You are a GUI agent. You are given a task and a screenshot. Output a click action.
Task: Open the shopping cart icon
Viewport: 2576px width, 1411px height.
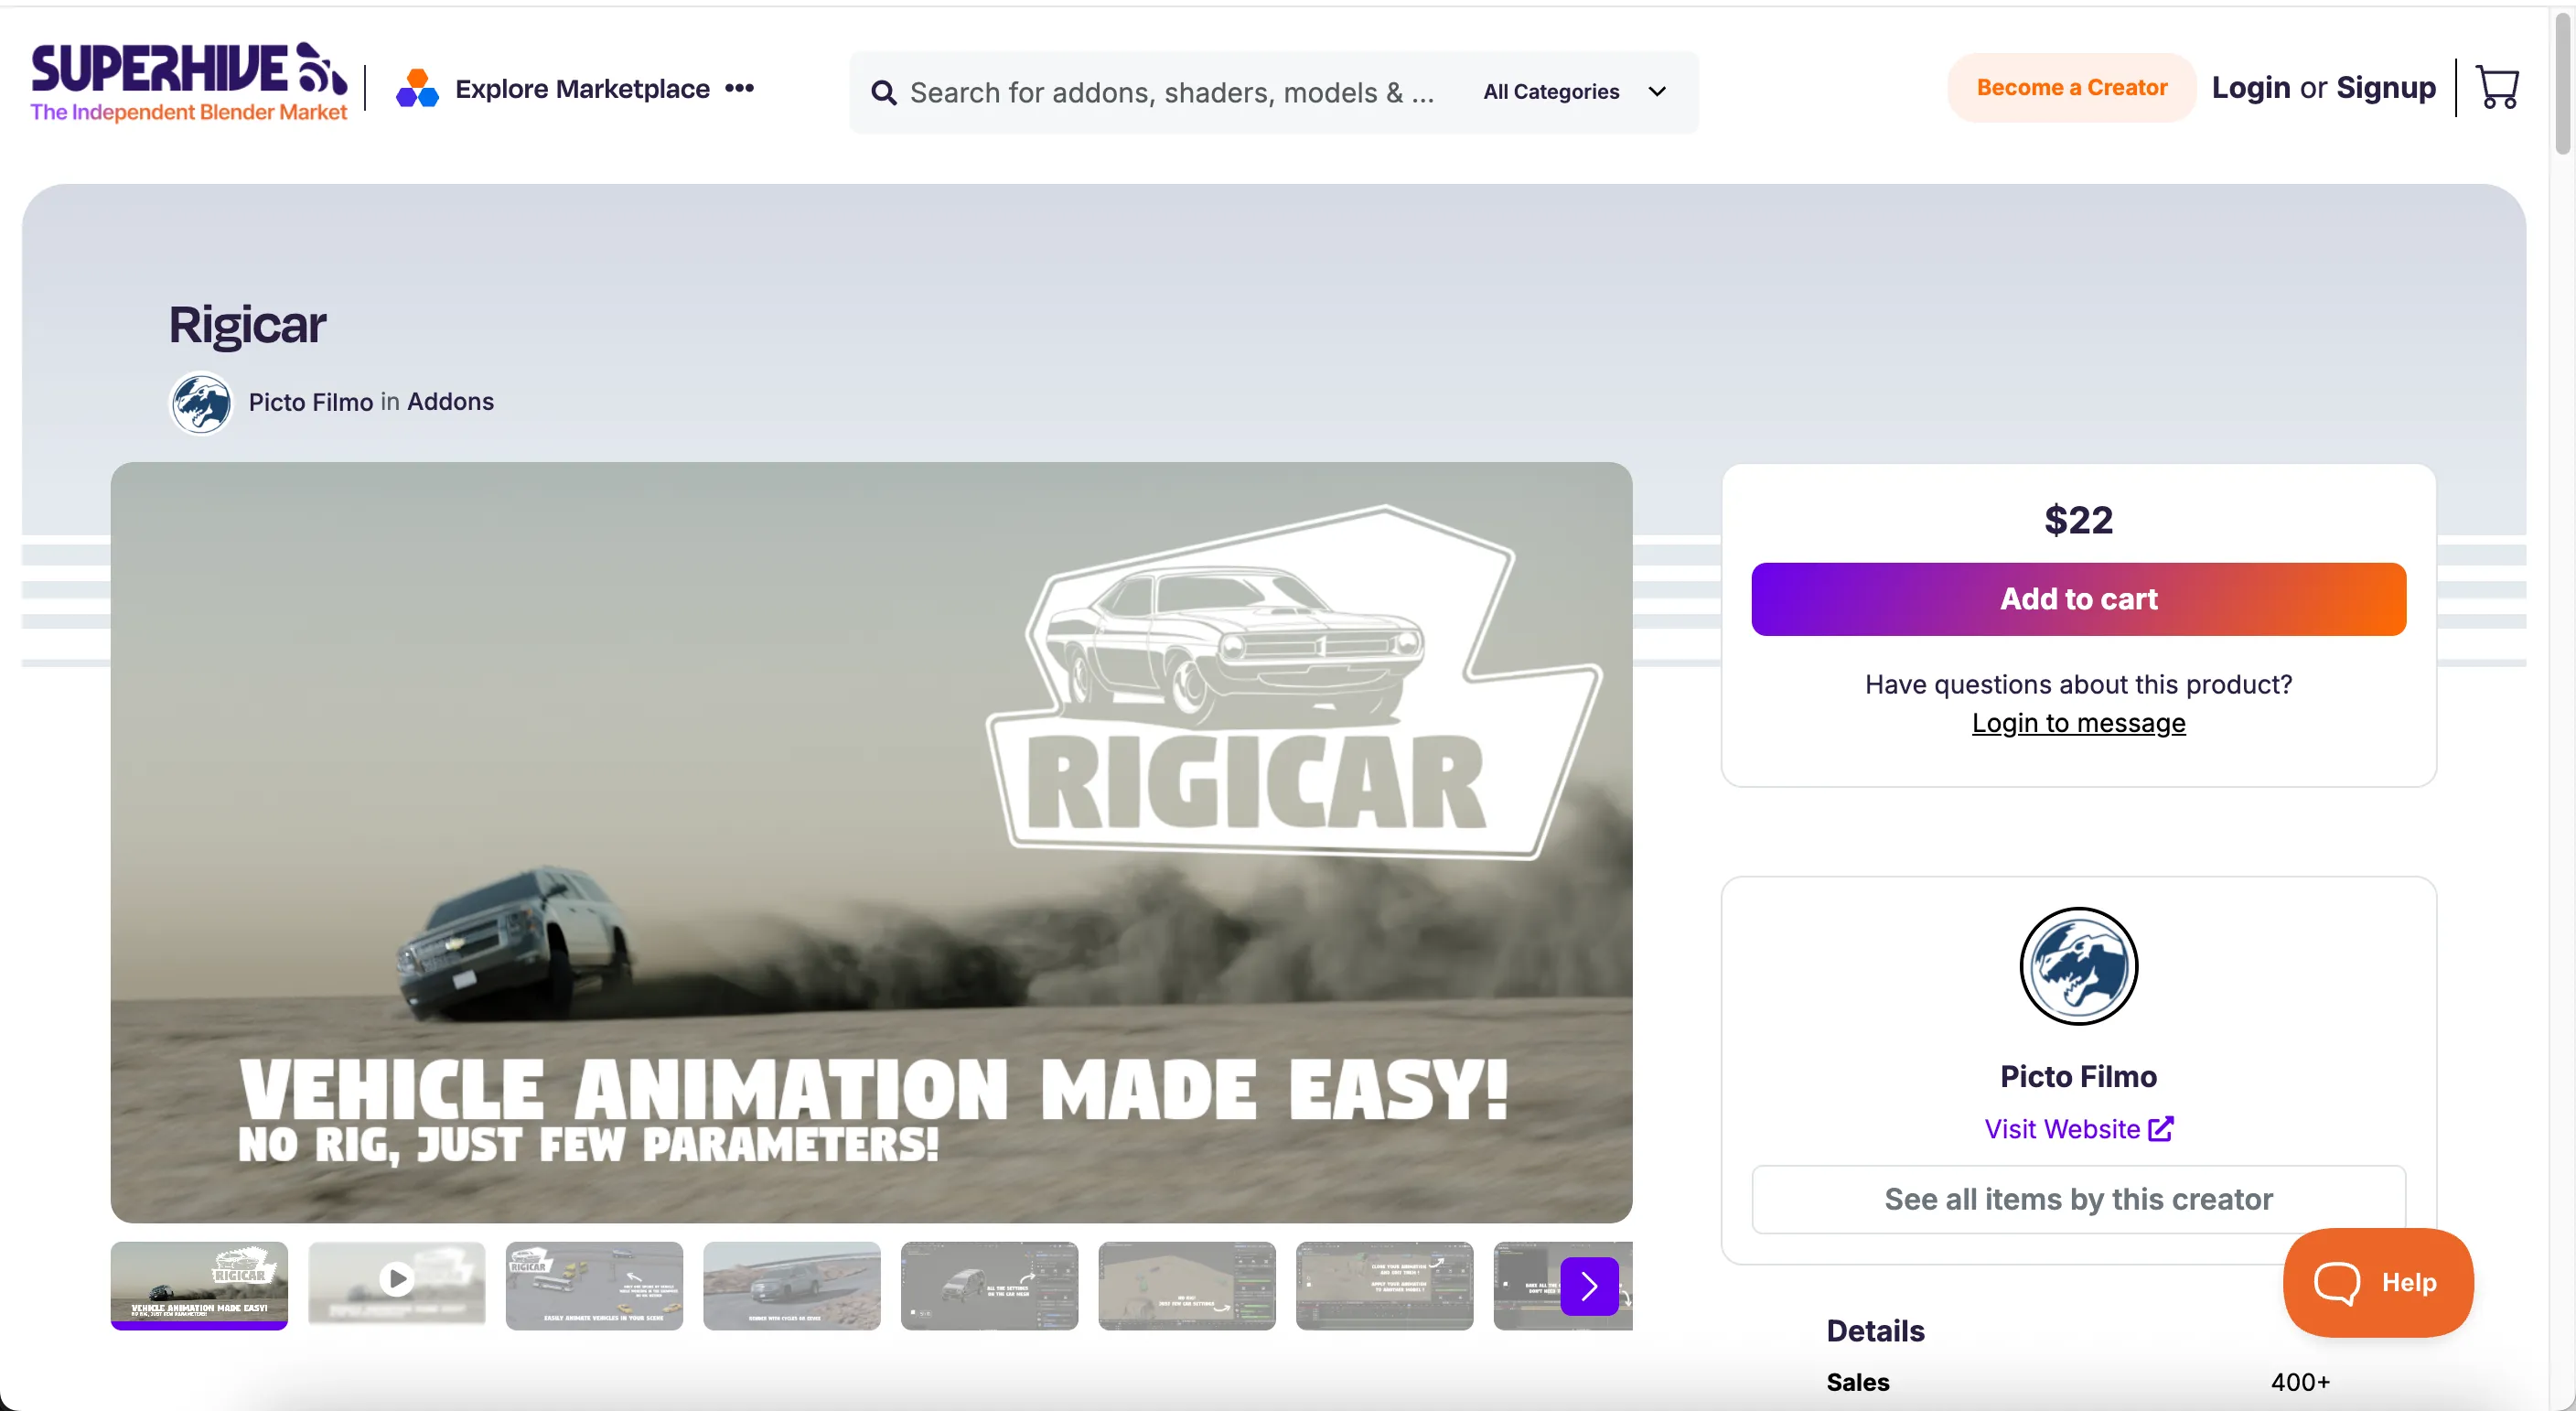pos(2497,88)
